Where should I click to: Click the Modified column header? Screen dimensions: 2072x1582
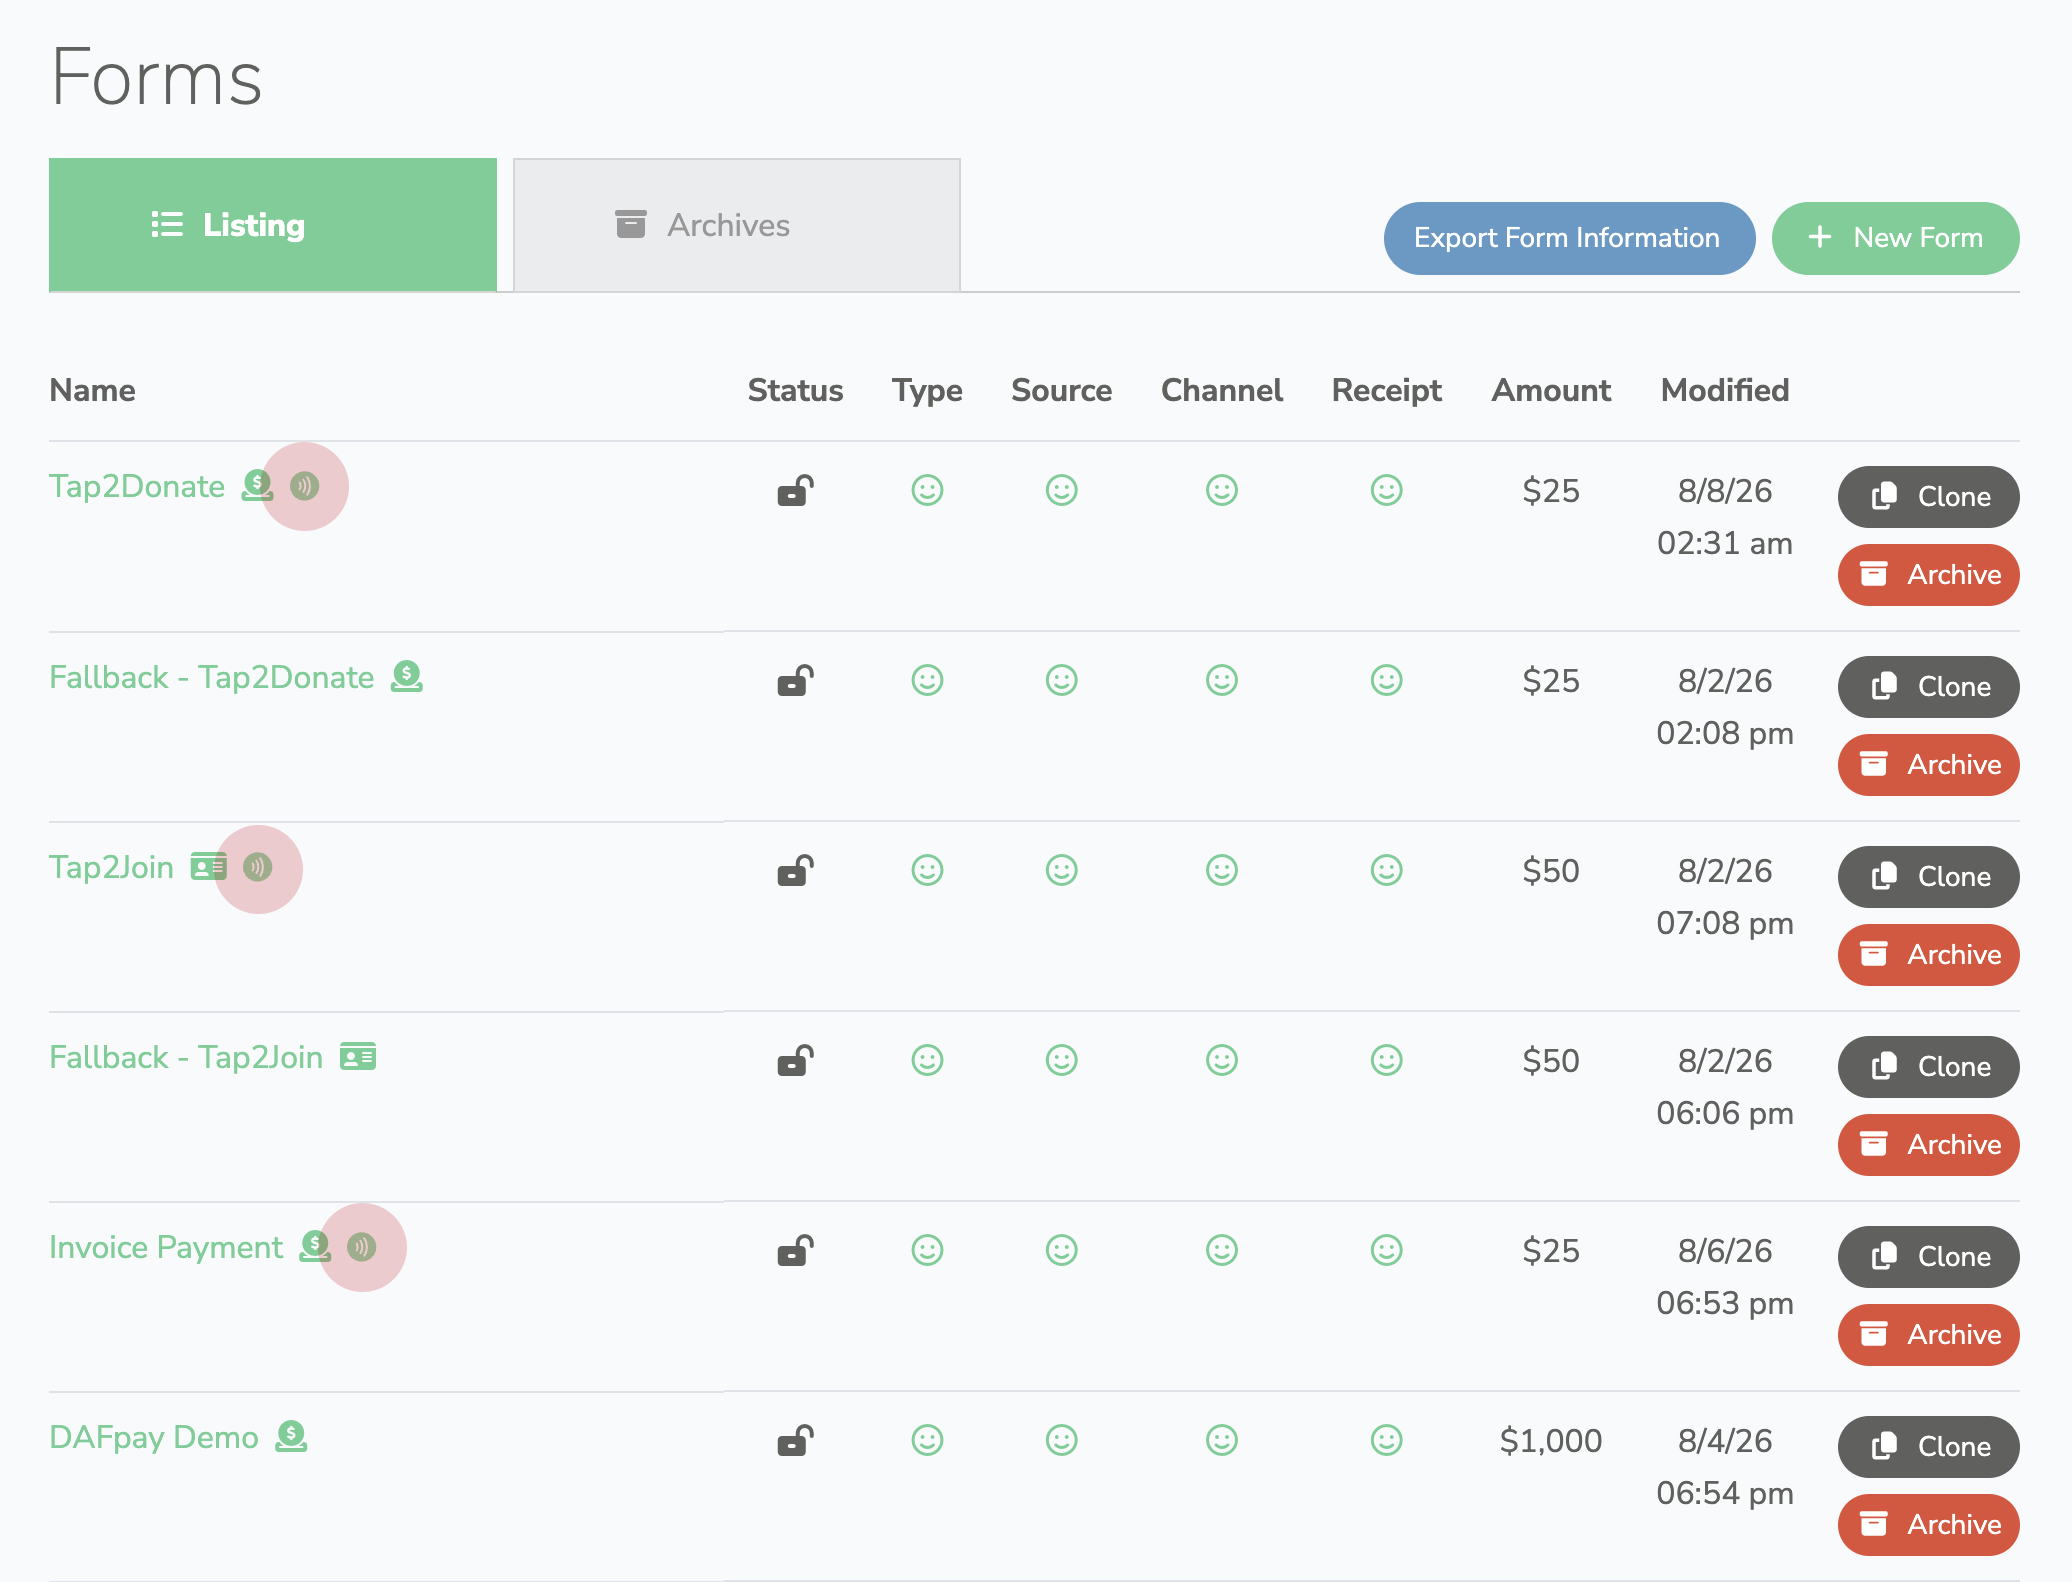[x=1725, y=390]
